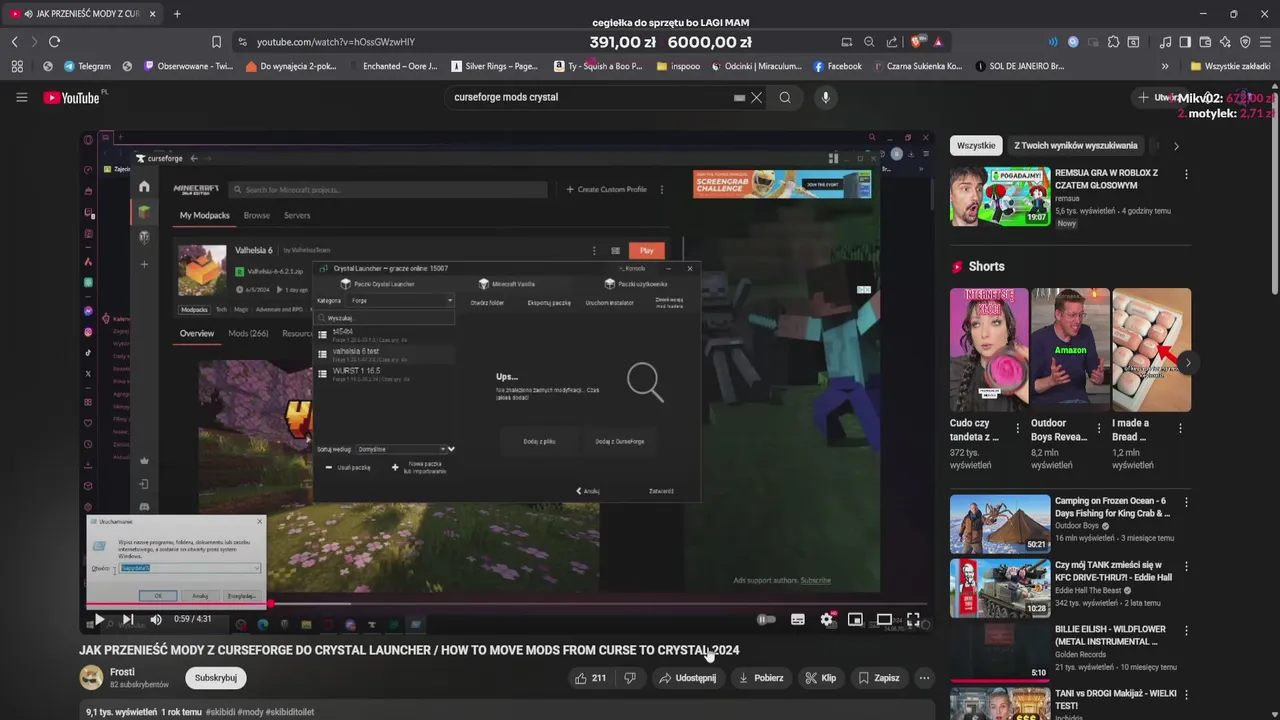Toggle the browser sidebar panel
This screenshot has height=720, width=1280.
tap(1185, 42)
